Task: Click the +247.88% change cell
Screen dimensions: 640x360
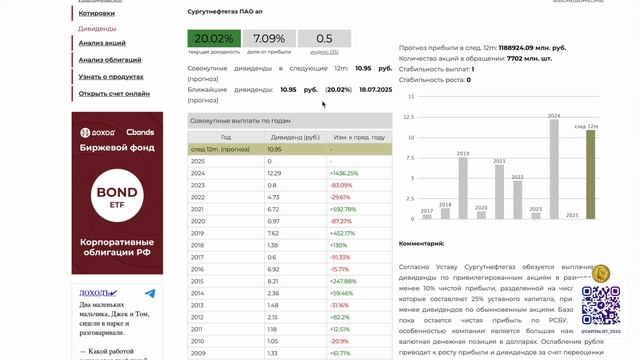Action: [x=359, y=281]
